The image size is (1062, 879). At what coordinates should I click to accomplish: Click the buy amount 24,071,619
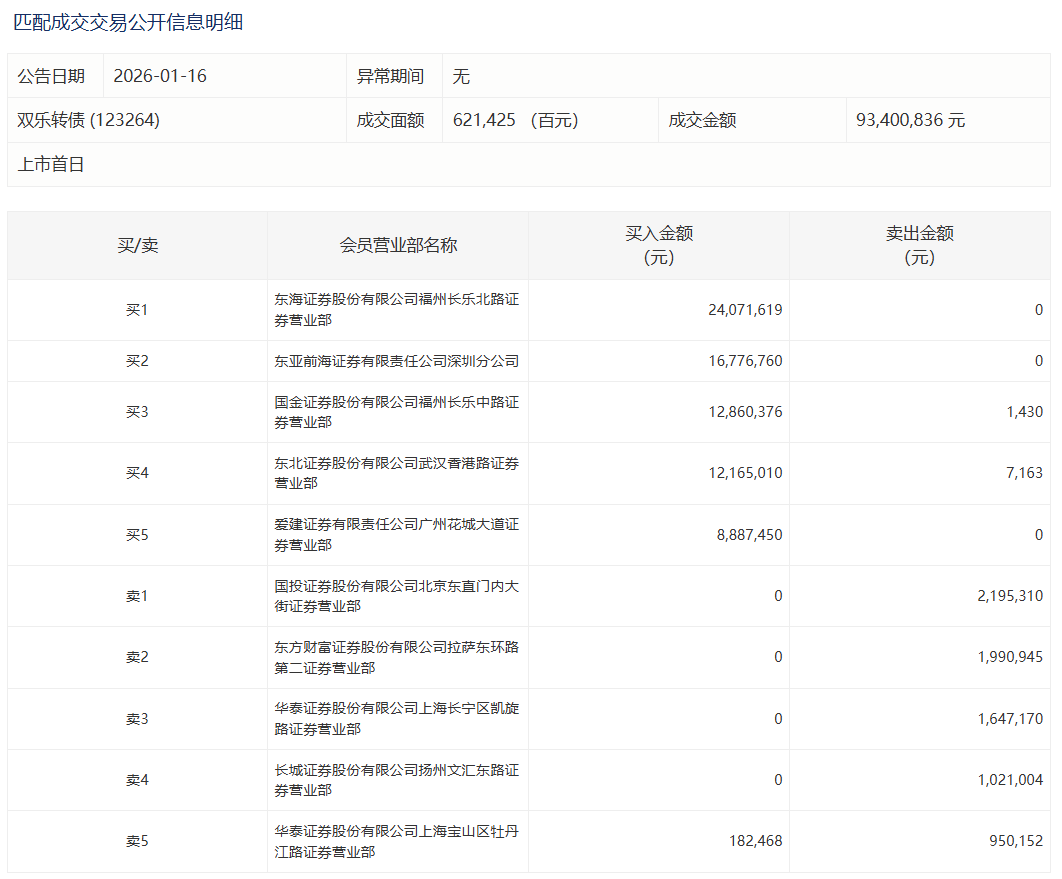coord(744,310)
